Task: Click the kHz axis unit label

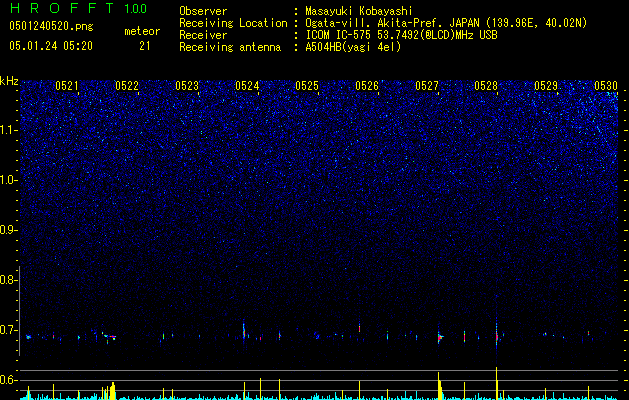Action: click(x=9, y=81)
